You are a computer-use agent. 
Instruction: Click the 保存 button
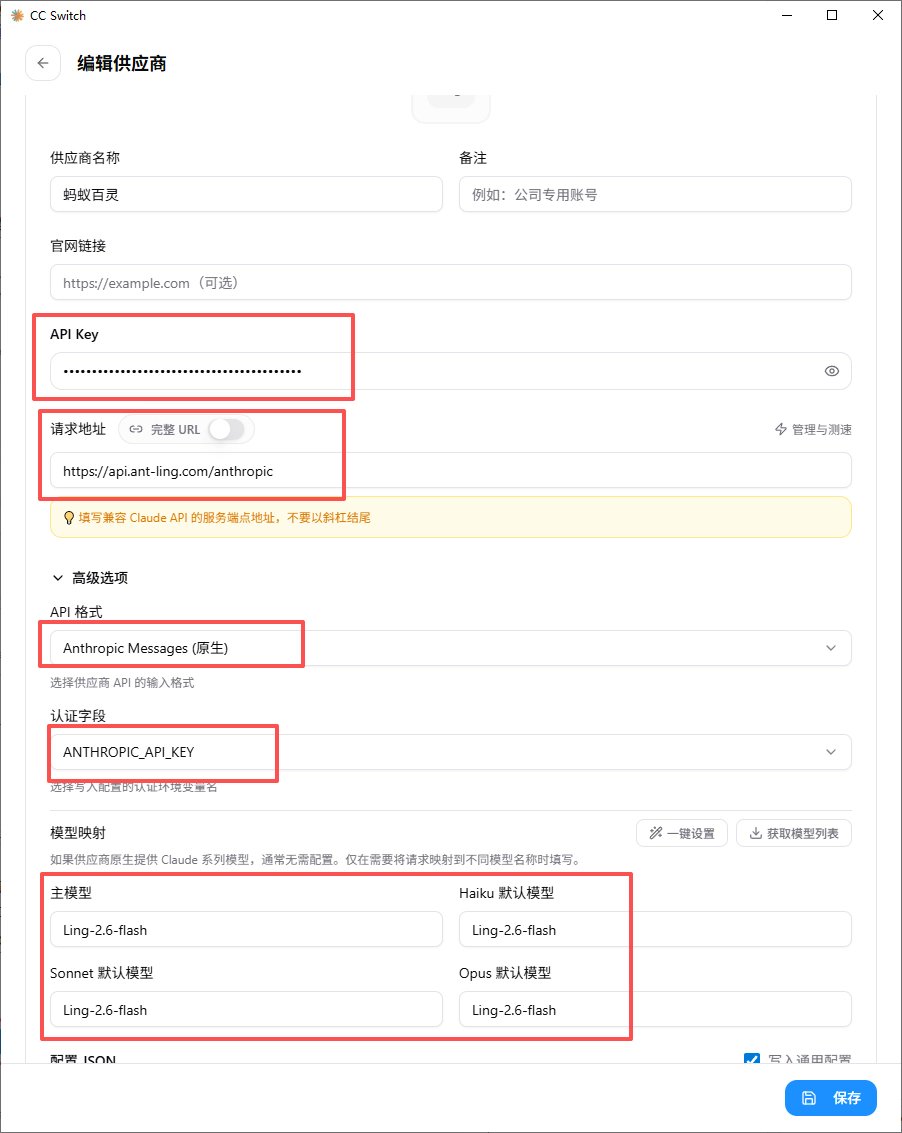pyautogui.click(x=830, y=1098)
